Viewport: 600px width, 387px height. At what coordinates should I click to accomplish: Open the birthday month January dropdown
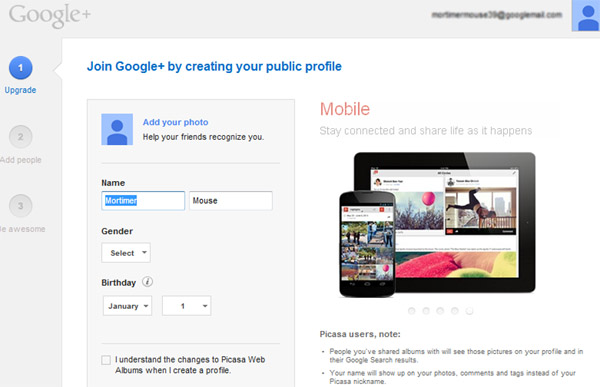[127, 306]
